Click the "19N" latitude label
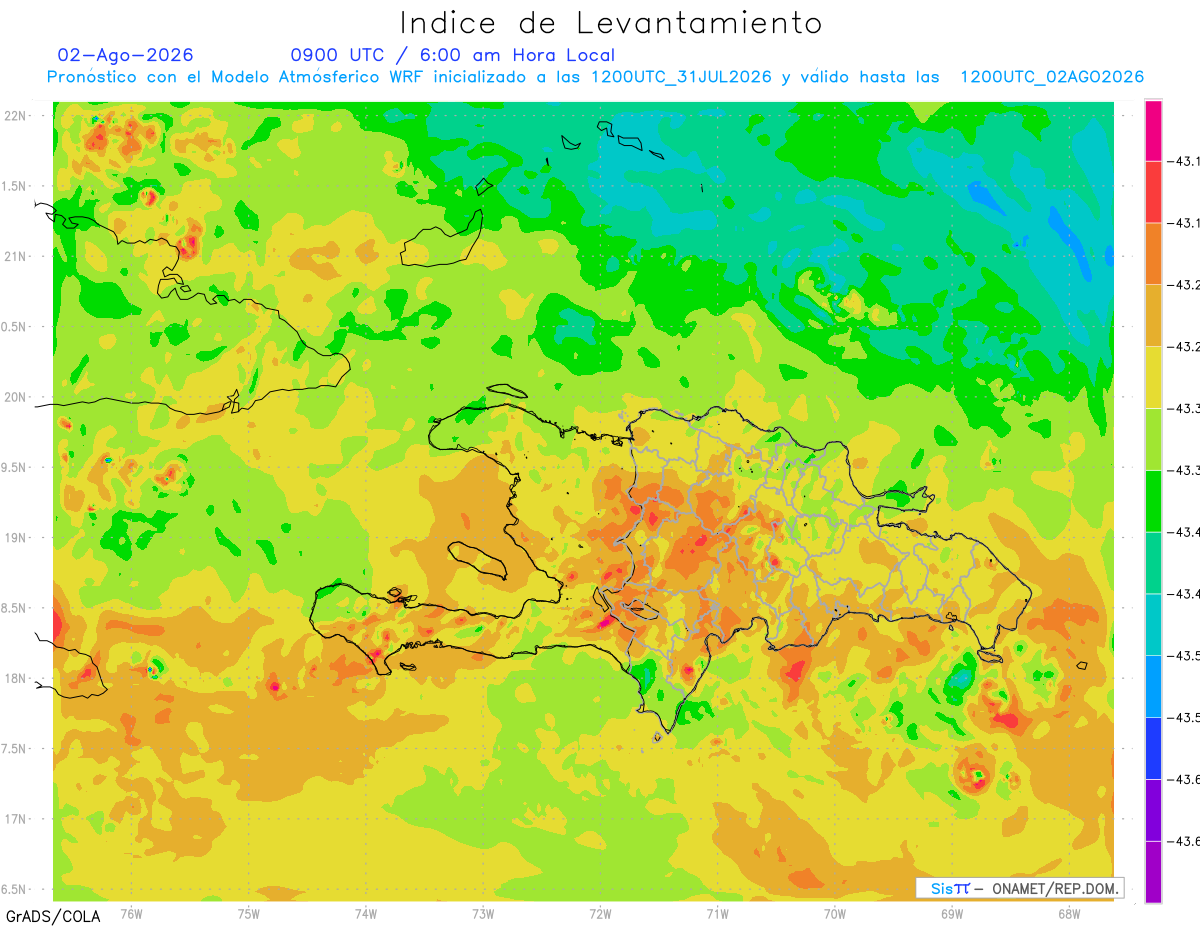 [x=16, y=538]
